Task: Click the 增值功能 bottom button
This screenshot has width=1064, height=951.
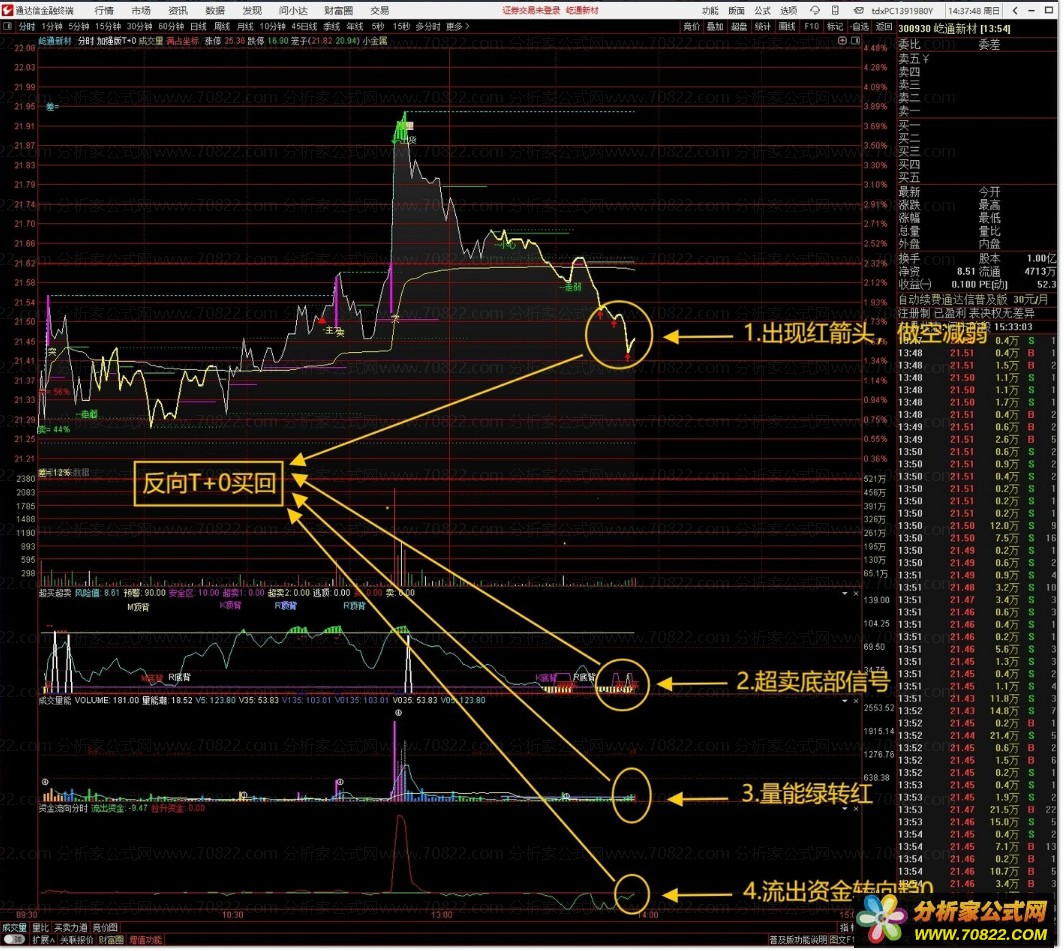Action: pyautogui.click(x=146, y=940)
